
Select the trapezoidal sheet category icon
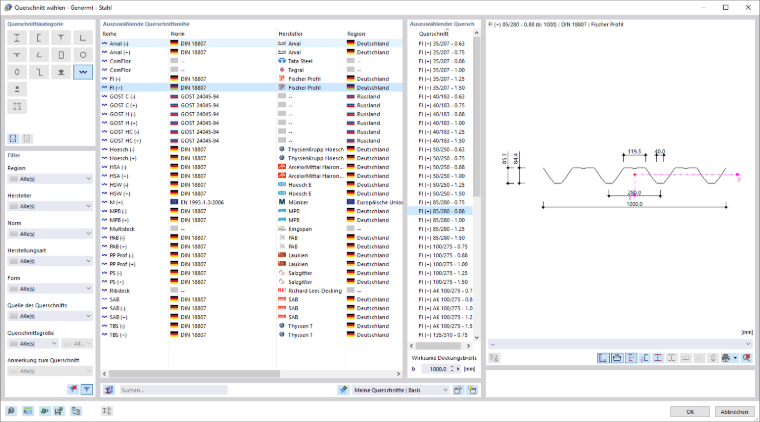tap(83, 72)
